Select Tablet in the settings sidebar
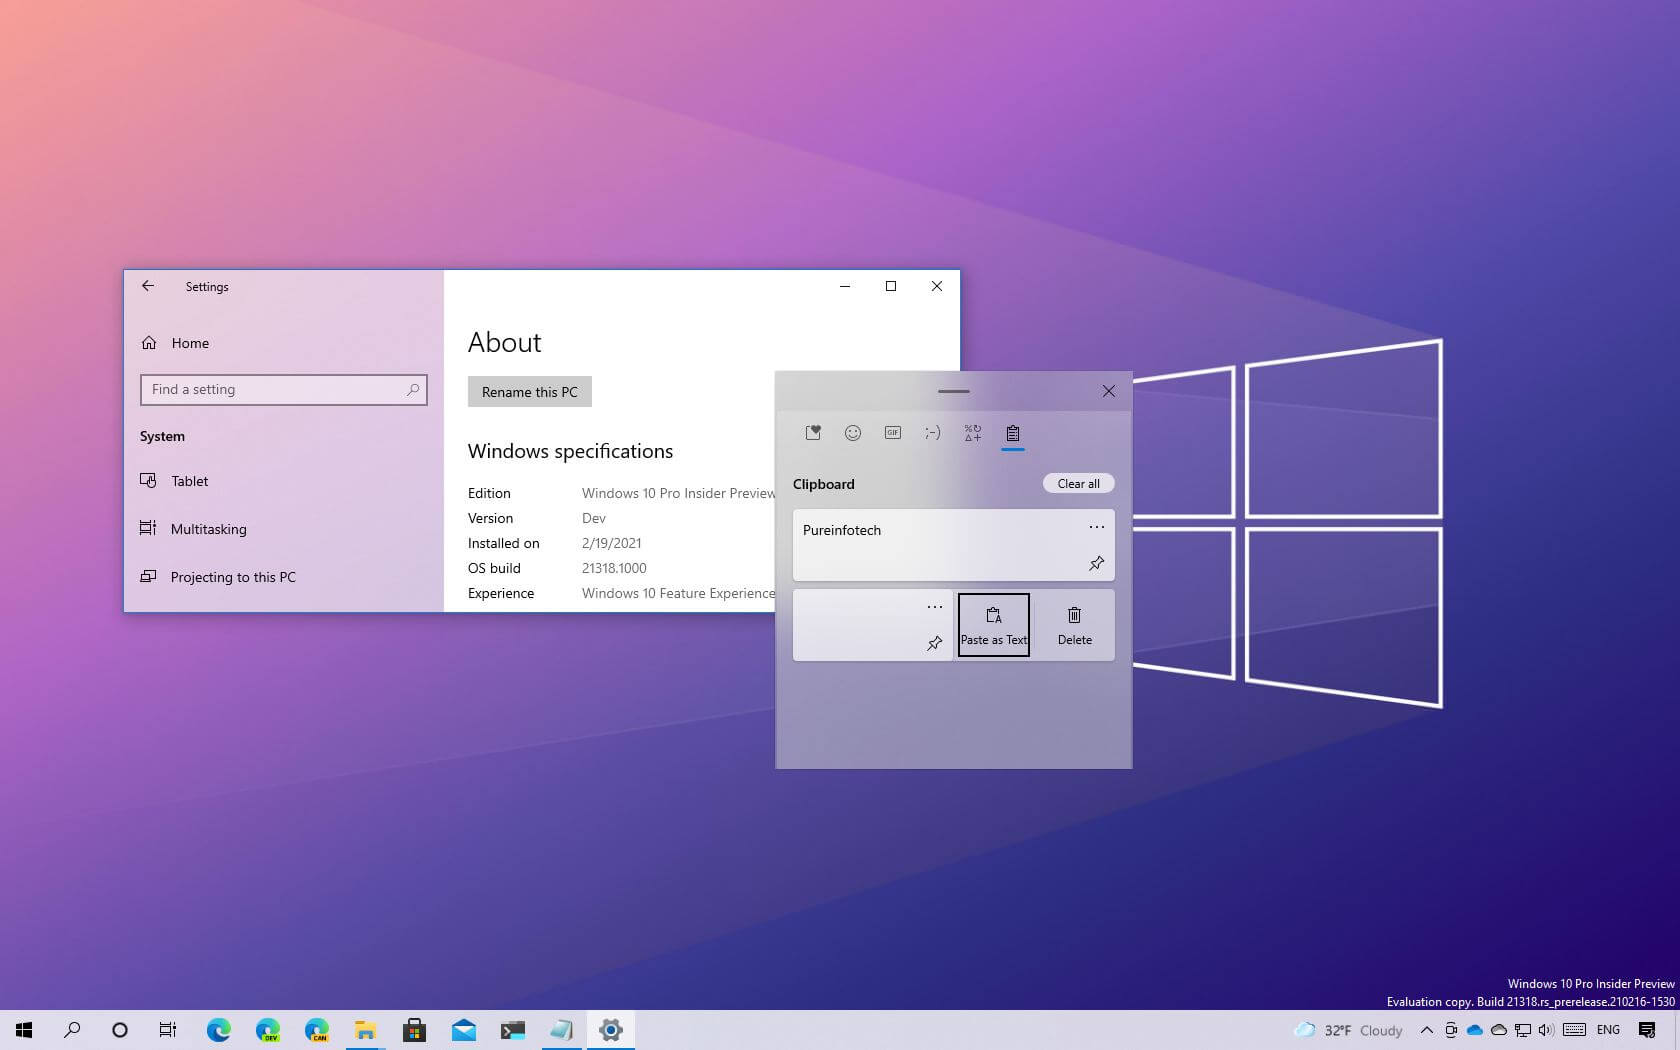The image size is (1680, 1050). pyautogui.click(x=189, y=481)
